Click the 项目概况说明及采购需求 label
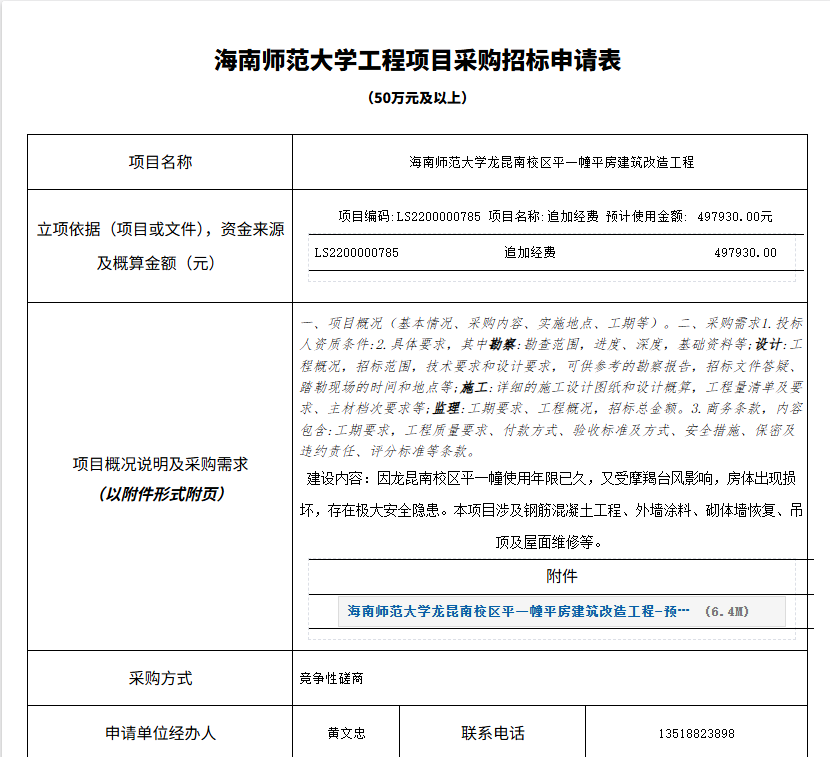The width and height of the screenshot is (830, 757). 160,464
